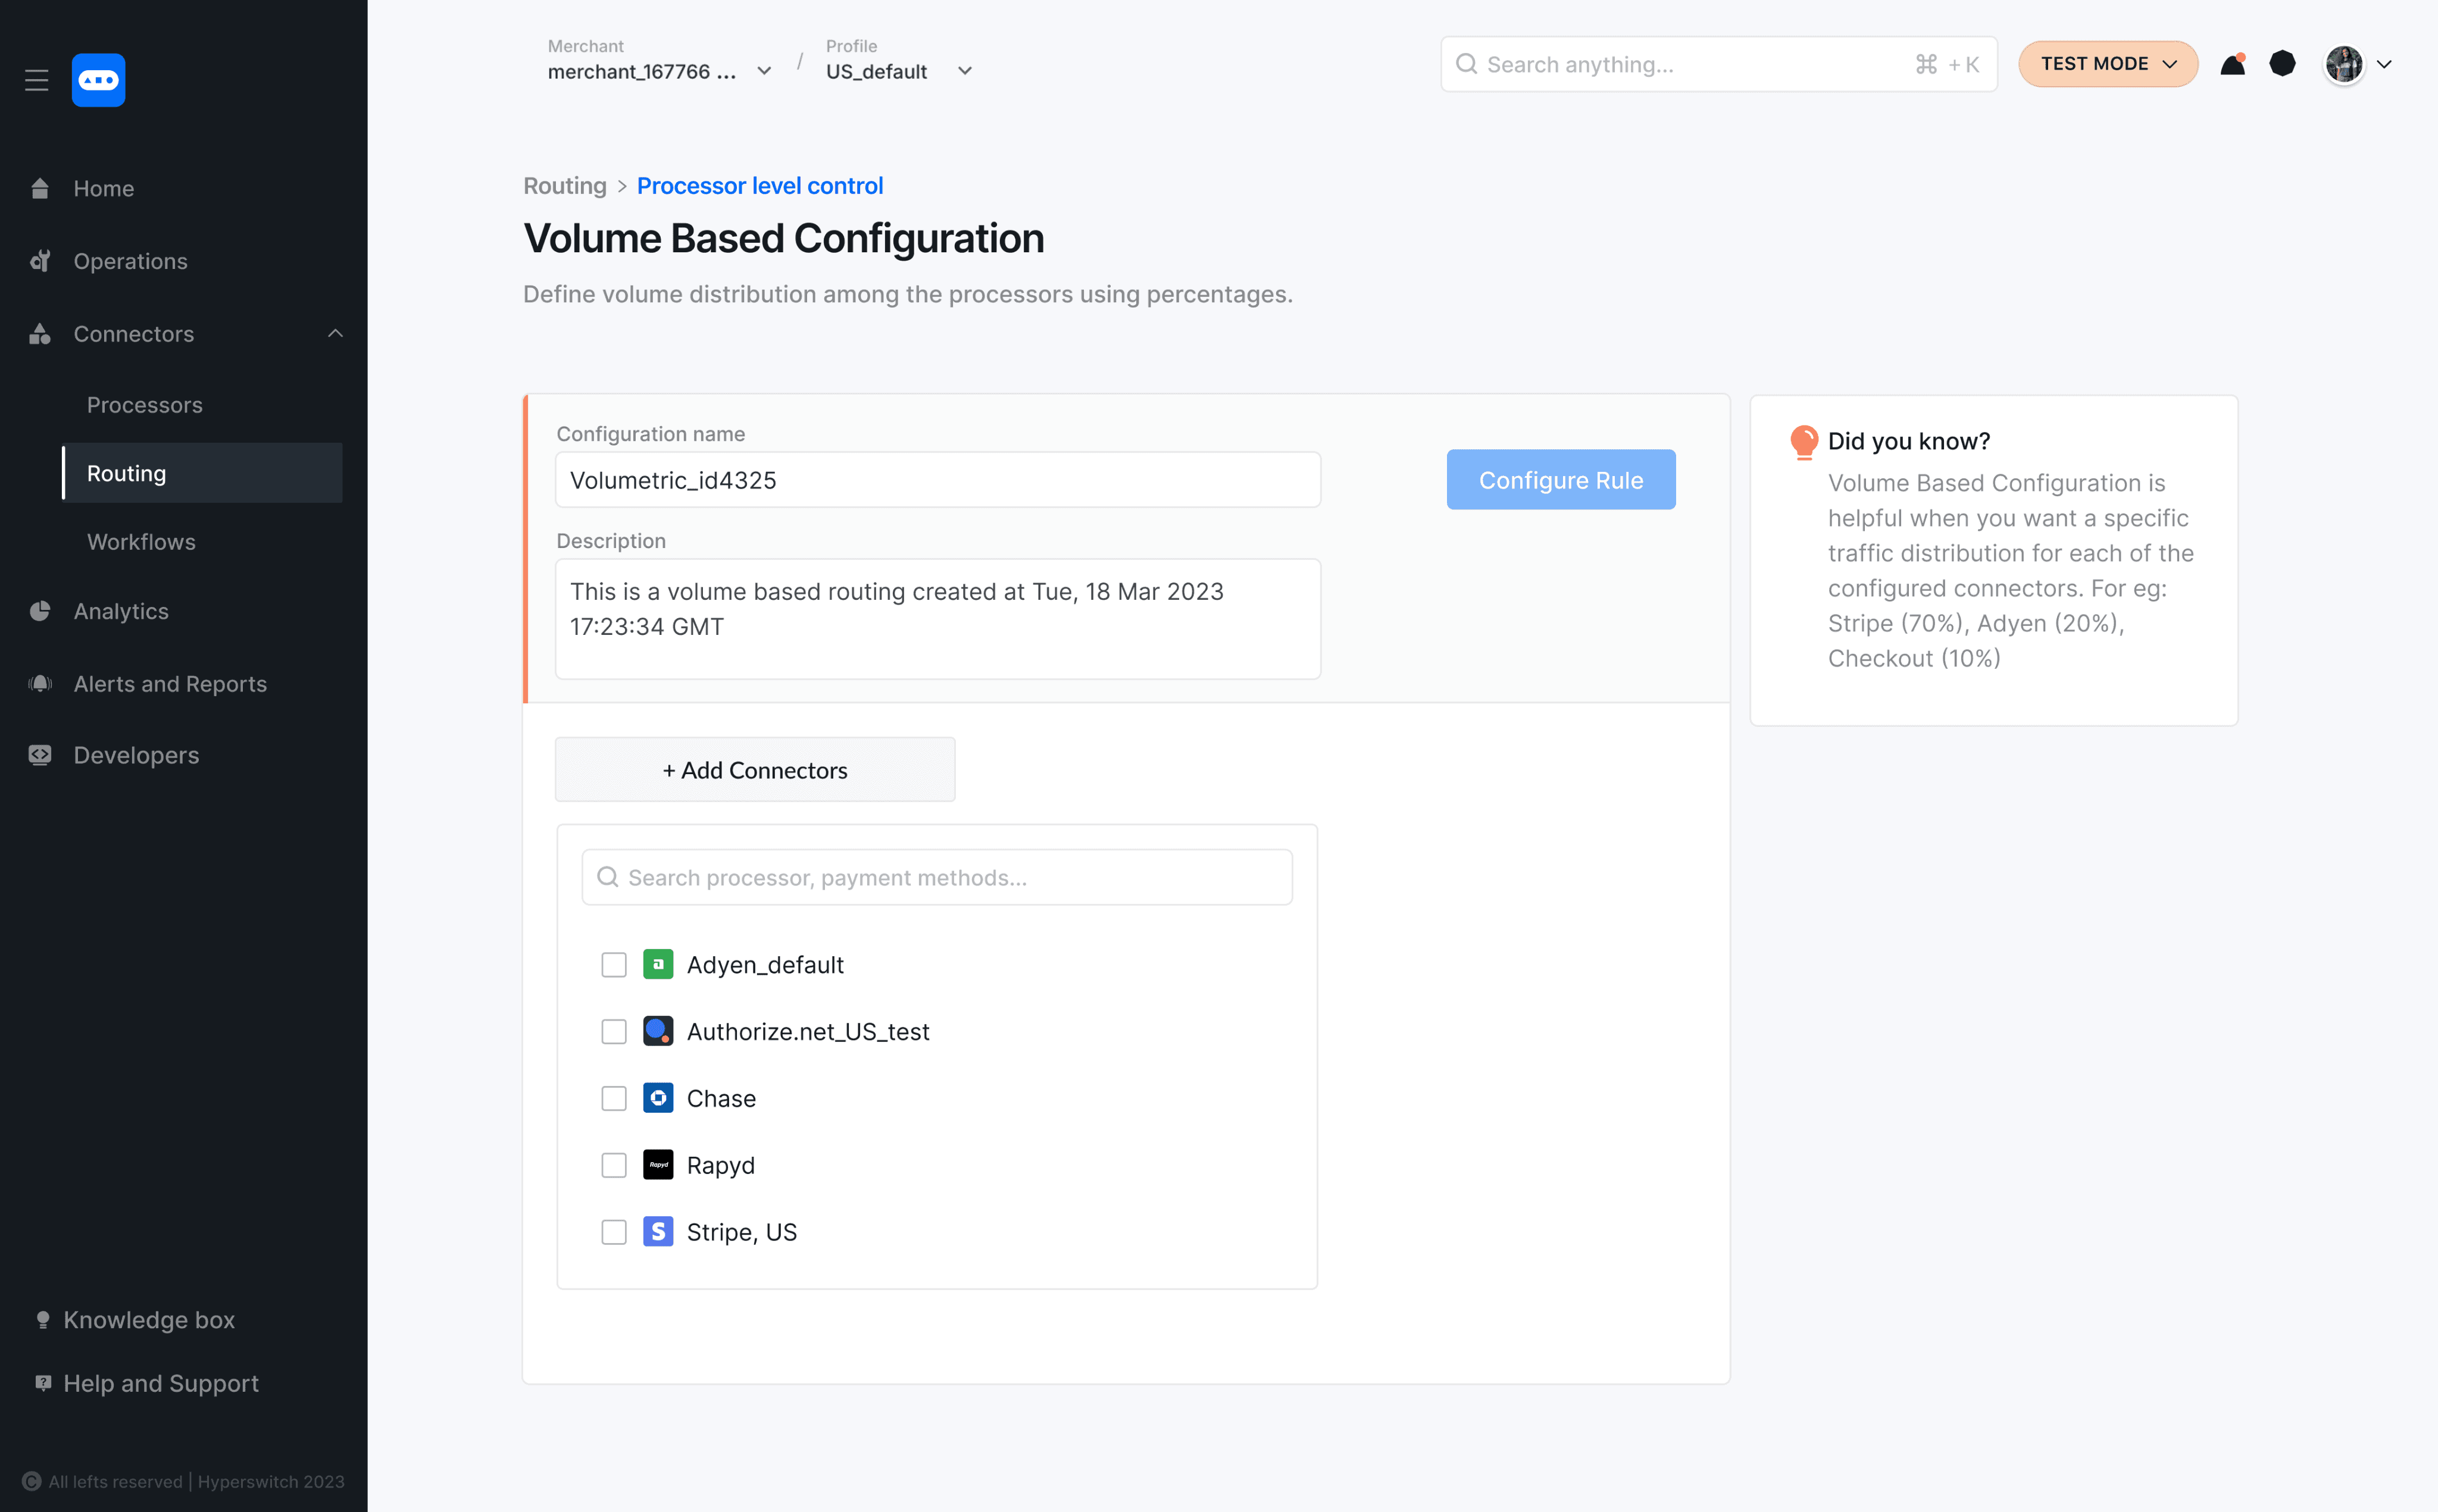This screenshot has height=1512, width=2438.
Task: Select the Chase connector checkbox
Action: coord(614,1098)
